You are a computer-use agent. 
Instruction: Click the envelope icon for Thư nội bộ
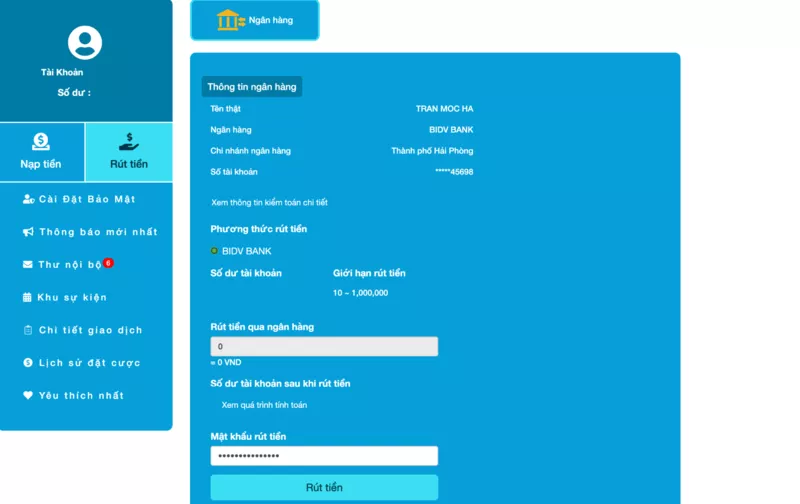point(28,265)
